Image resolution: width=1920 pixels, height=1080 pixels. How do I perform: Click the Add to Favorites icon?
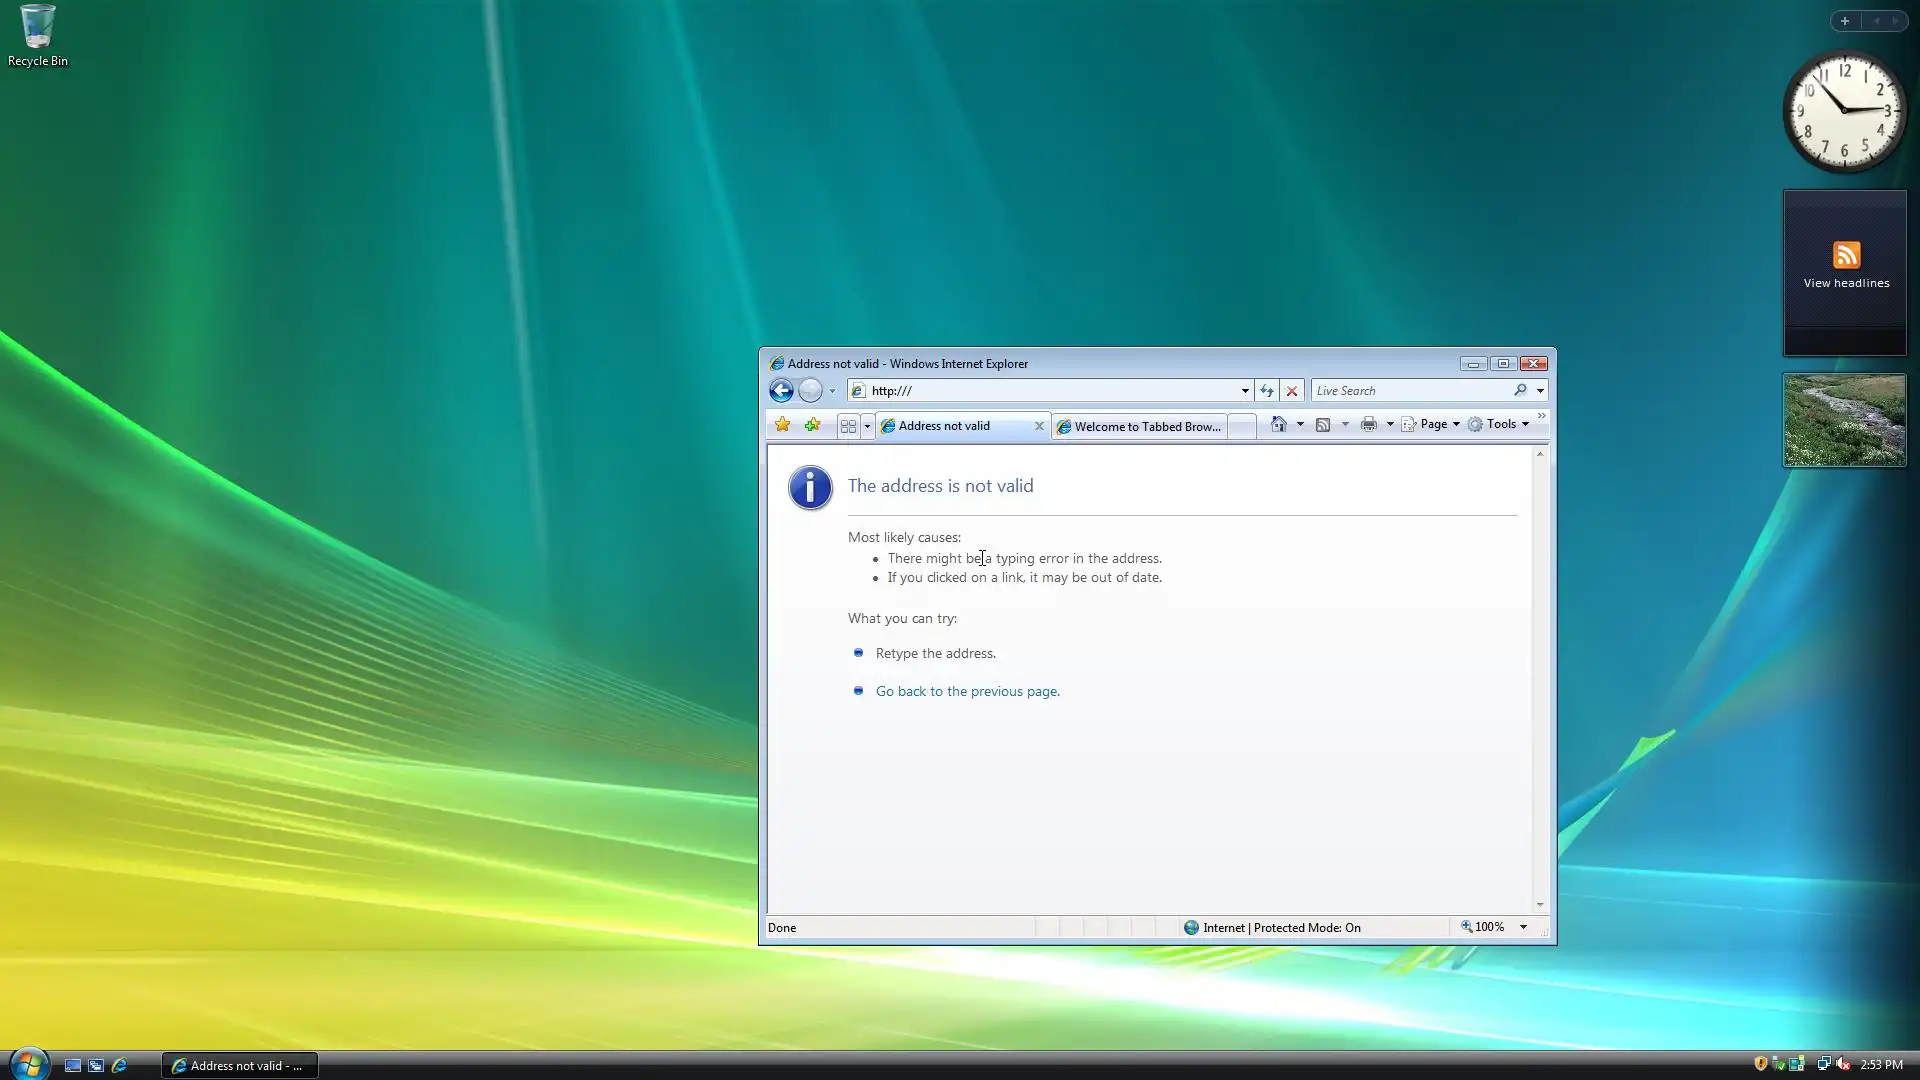pyautogui.click(x=812, y=425)
